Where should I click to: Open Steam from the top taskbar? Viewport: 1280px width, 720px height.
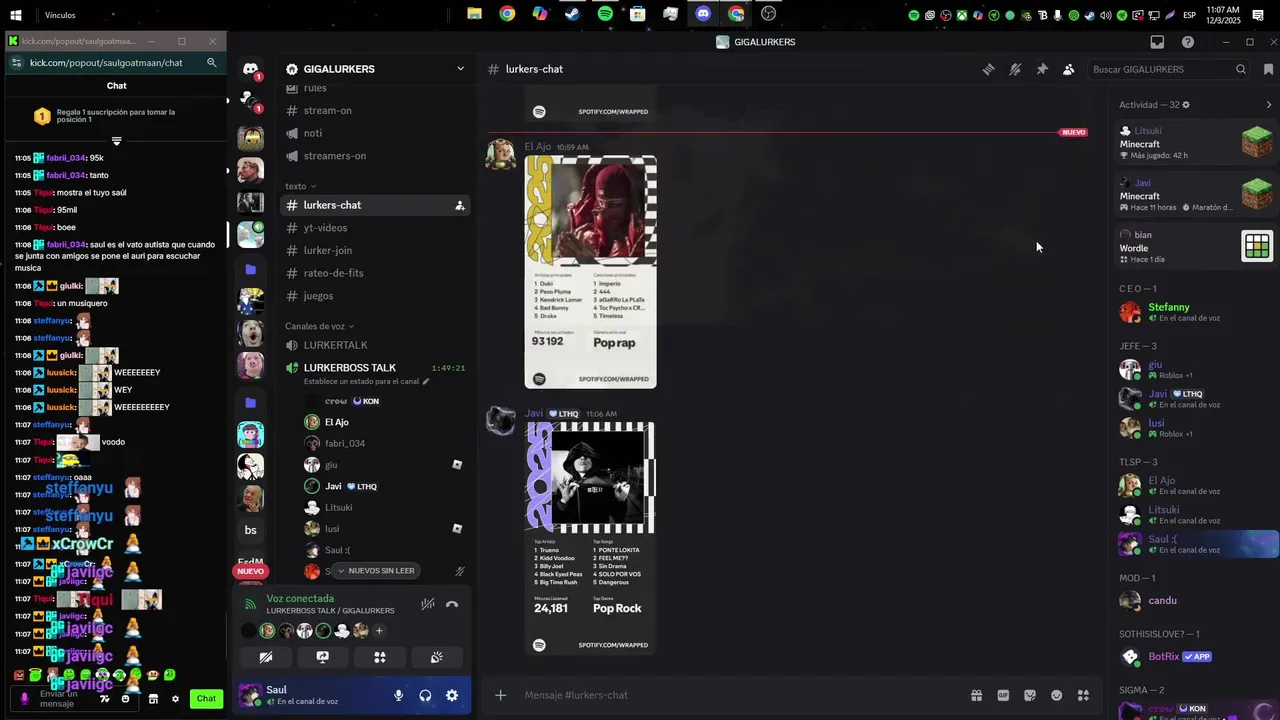(x=572, y=14)
